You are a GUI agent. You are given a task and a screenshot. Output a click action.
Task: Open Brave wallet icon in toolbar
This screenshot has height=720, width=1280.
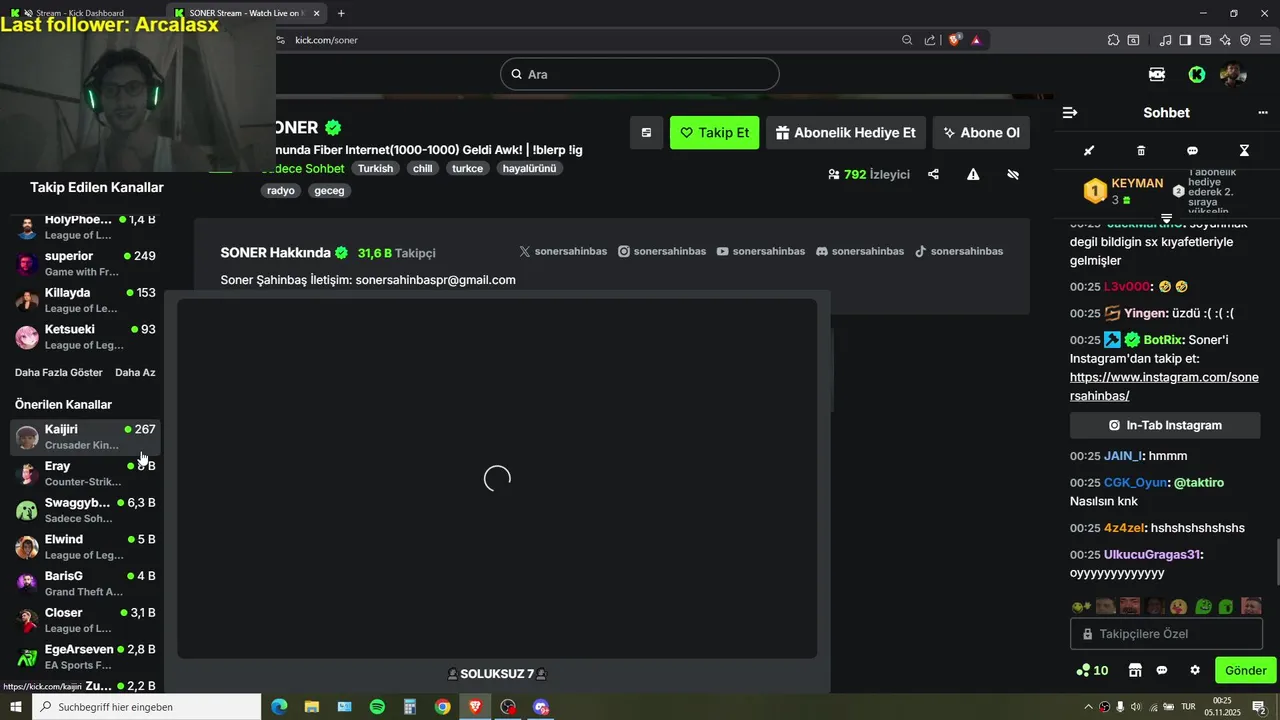[x=1205, y=40]
